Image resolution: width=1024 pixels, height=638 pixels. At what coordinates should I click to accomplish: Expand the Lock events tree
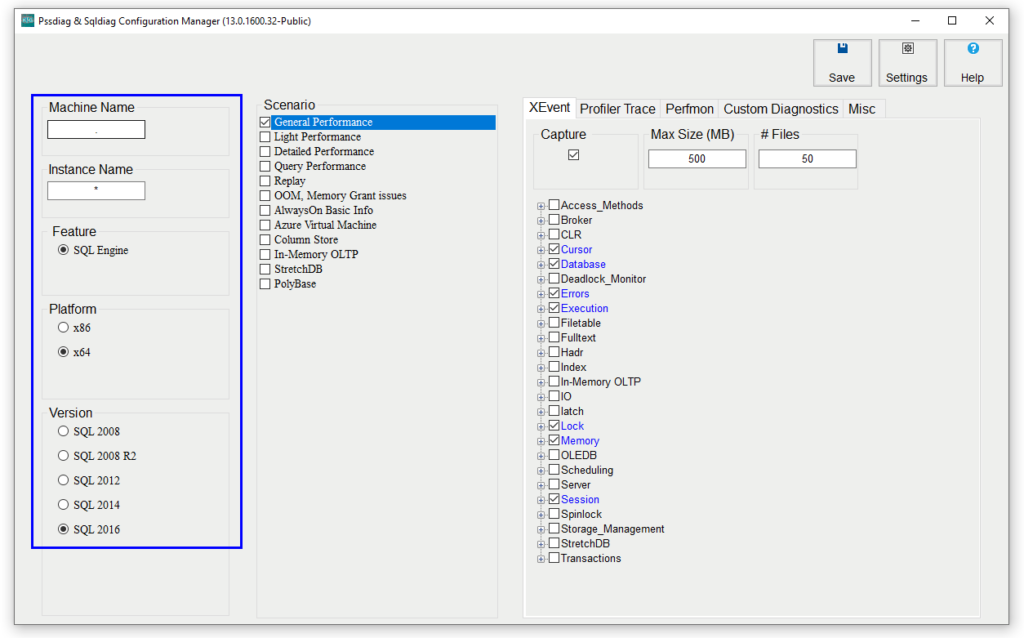(540, 425)
